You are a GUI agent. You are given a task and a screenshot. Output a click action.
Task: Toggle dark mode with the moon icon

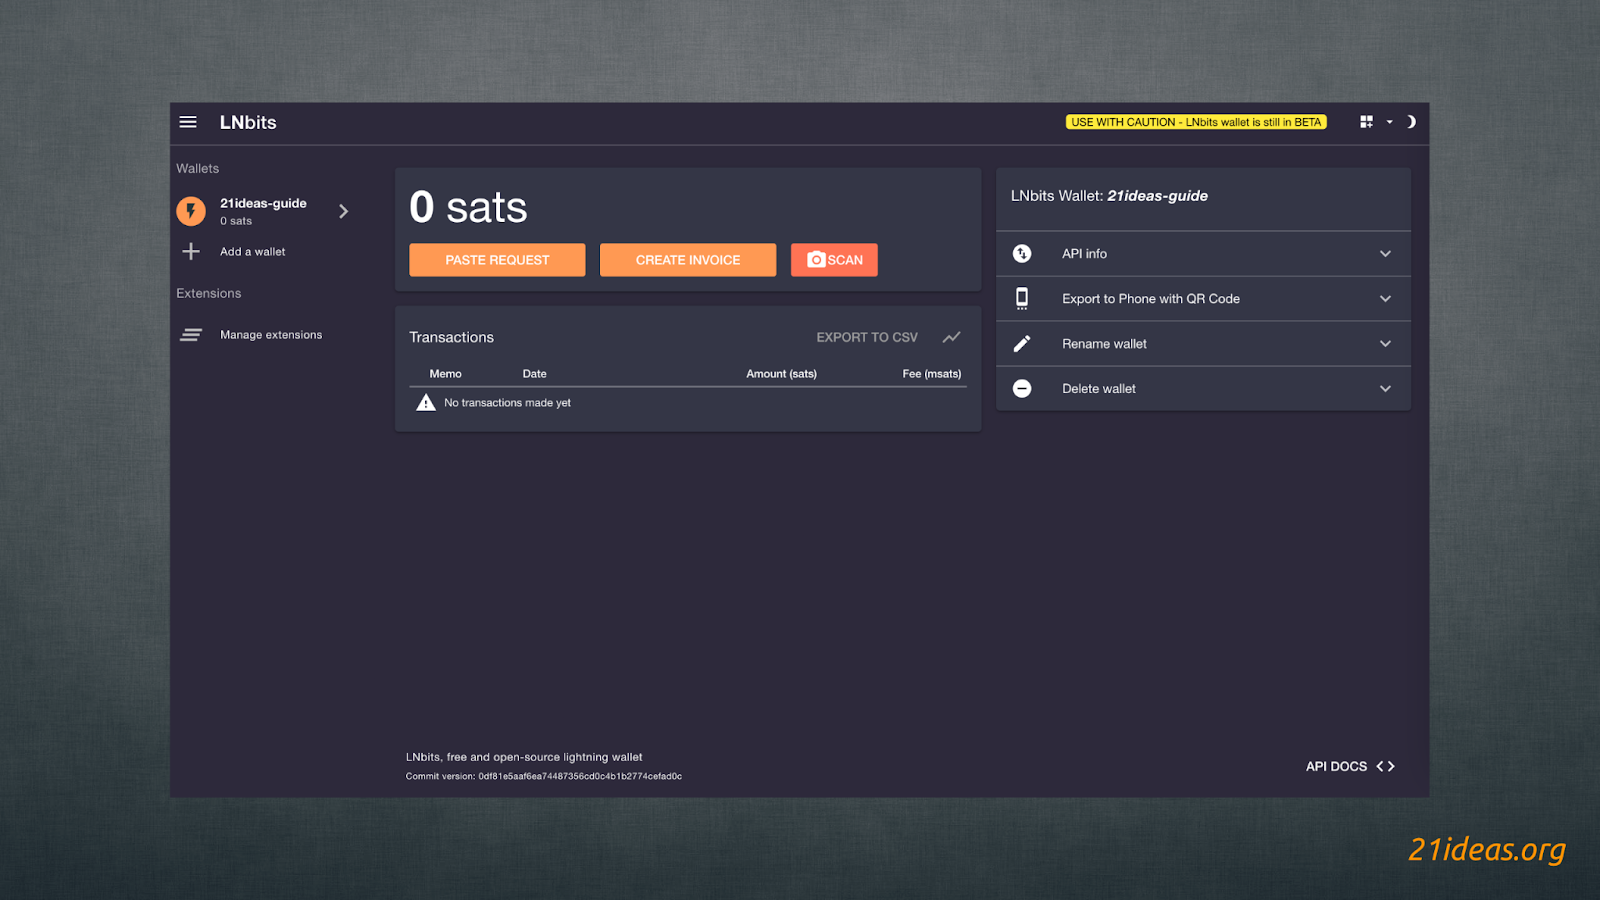(1410, 122)
